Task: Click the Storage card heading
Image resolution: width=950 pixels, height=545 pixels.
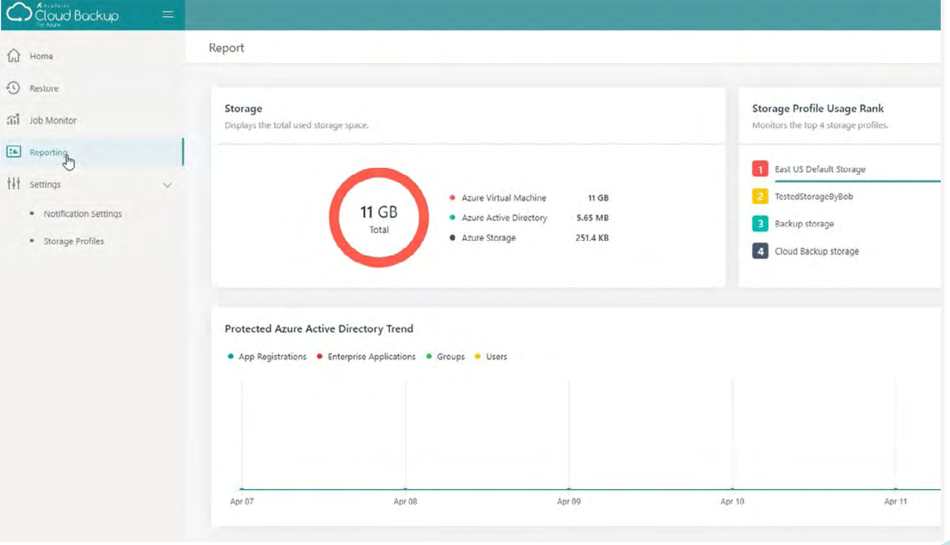Action: point(243,108)
